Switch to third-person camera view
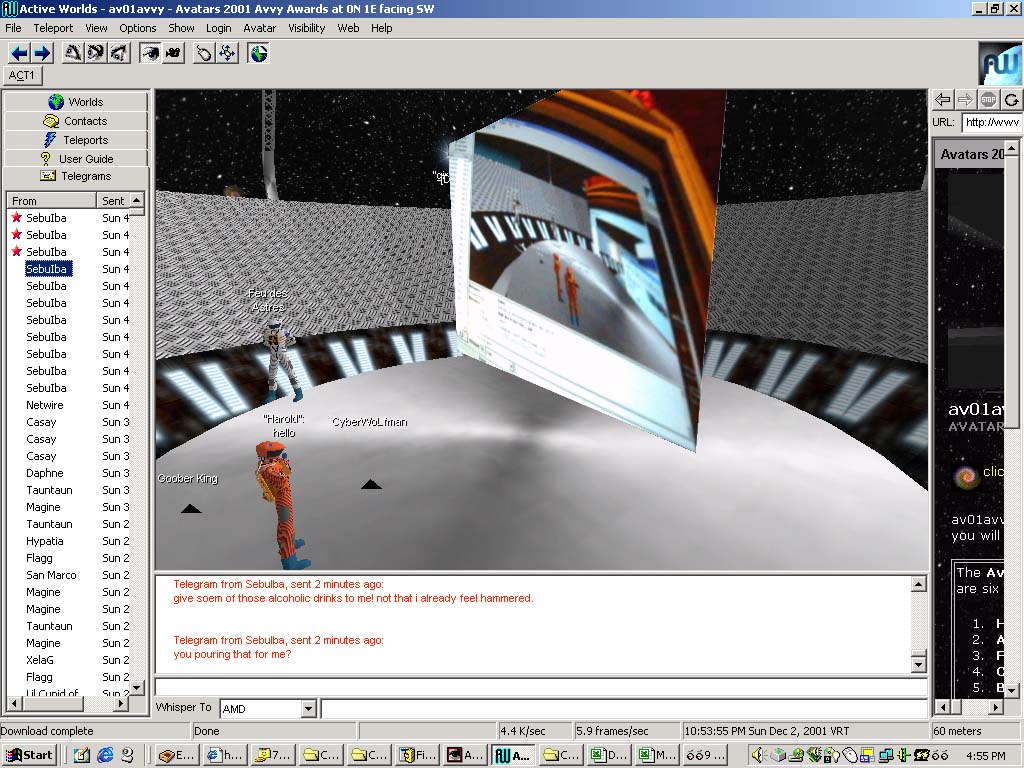 [x=173, y=53]
